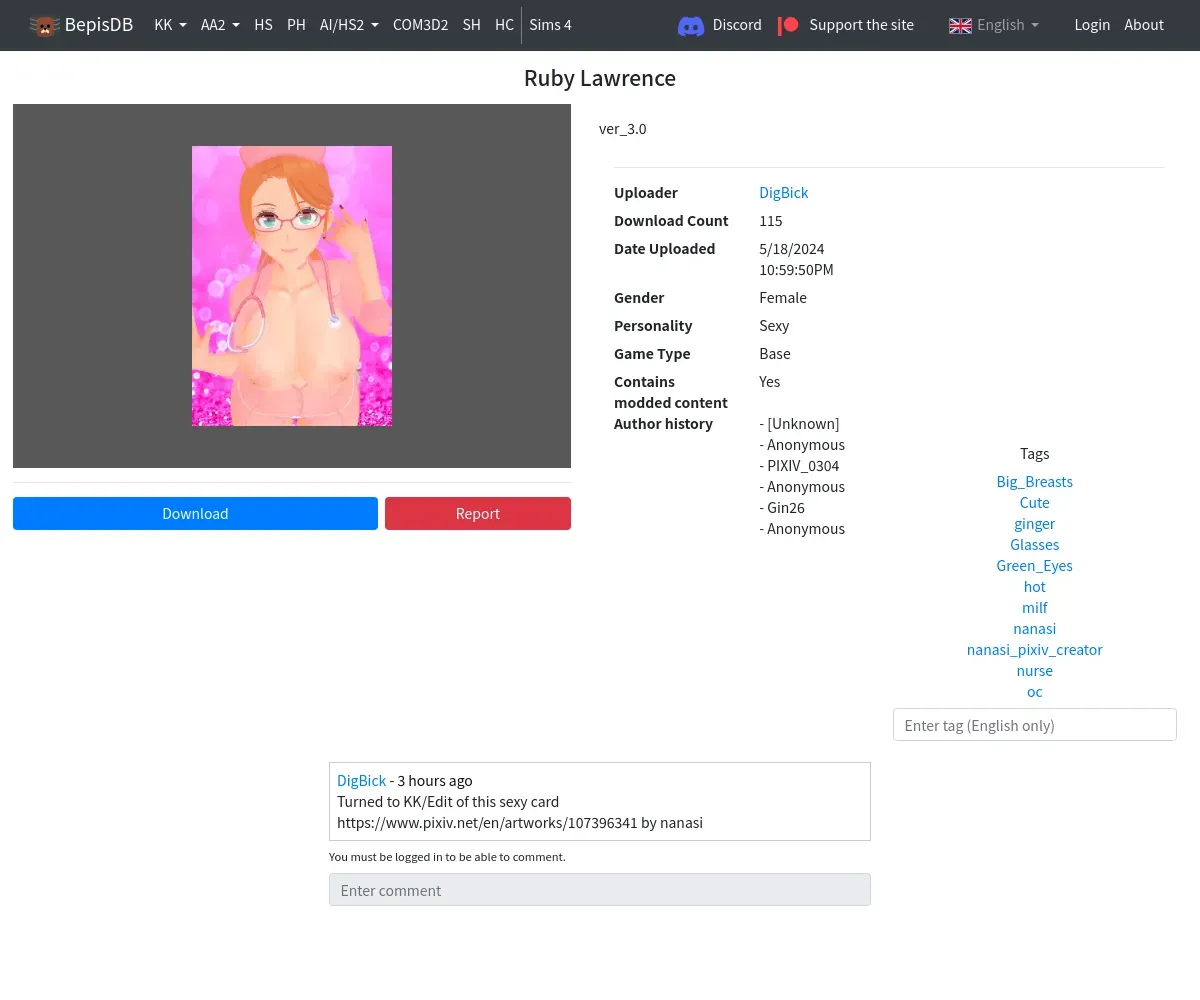Viewport: 1200px width, 1000px height.
Task: Click the BepisDB logo icon
Action: click(x=44, y=25)
